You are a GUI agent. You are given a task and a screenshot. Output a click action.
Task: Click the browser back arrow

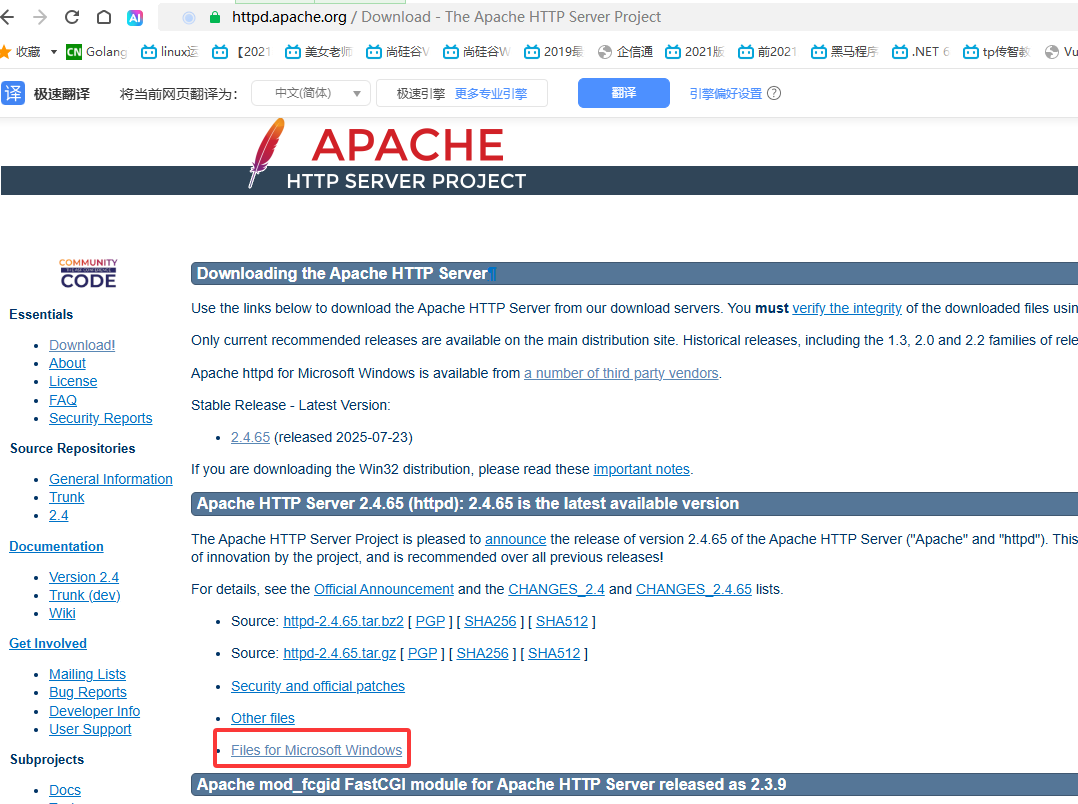[7, 17]
